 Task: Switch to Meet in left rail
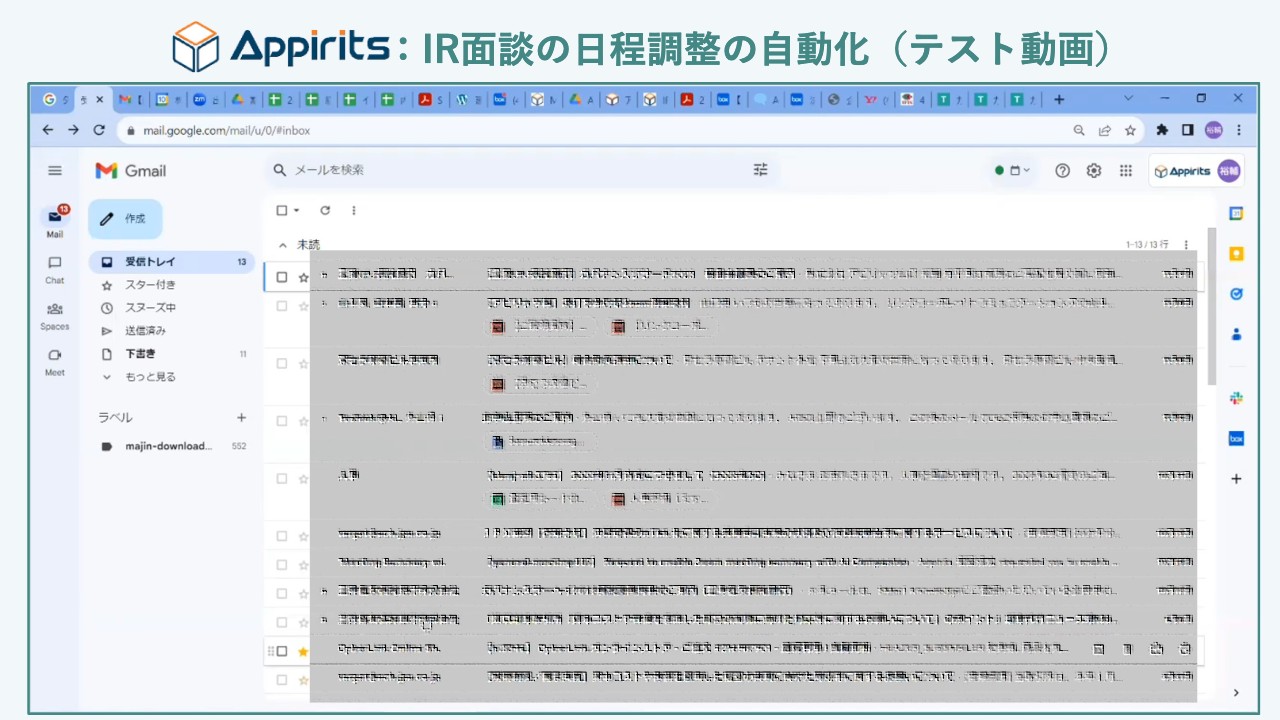coord(55,361)
